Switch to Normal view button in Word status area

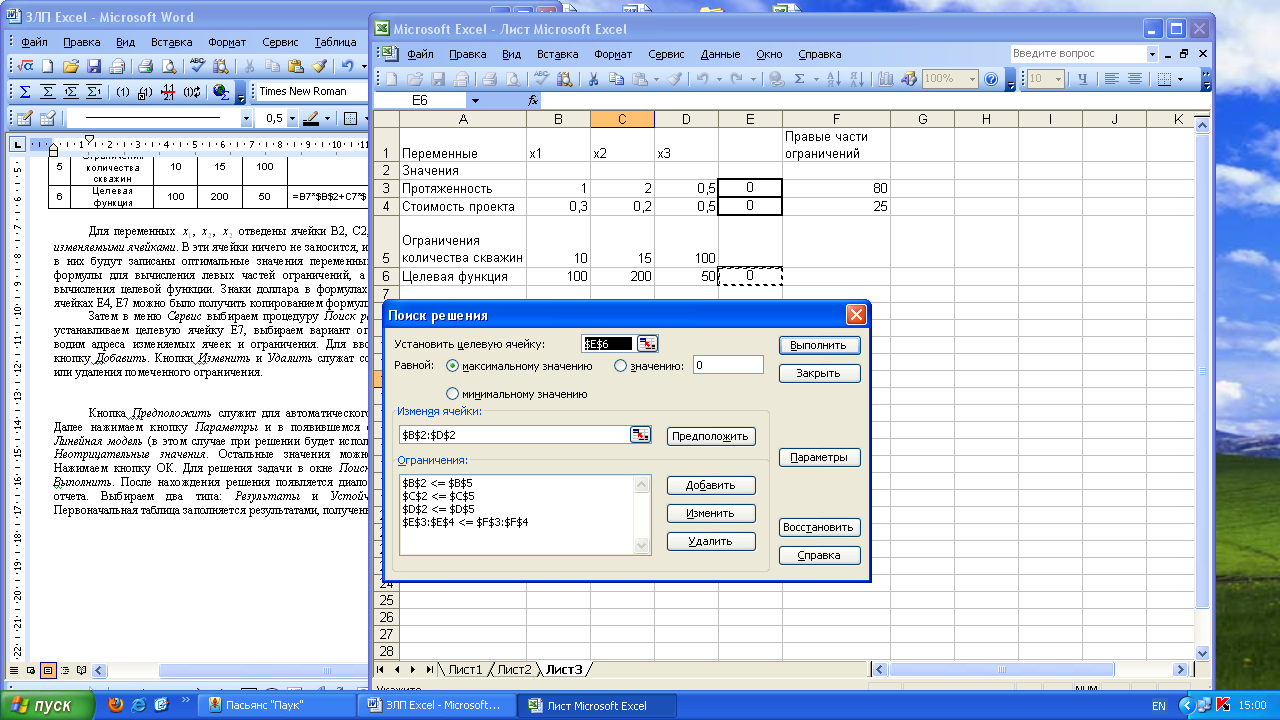point(14,670)
